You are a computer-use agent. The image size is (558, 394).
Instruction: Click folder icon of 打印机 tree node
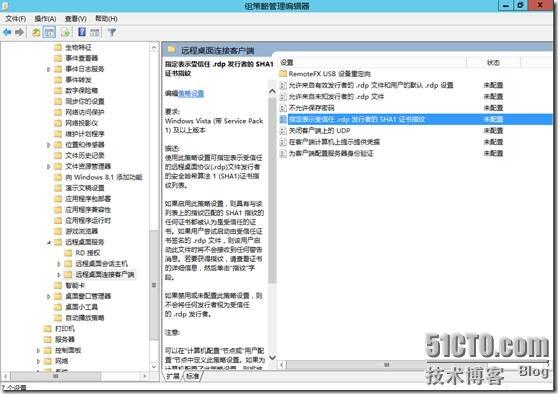pyautogui.click(x=48, y=329)
